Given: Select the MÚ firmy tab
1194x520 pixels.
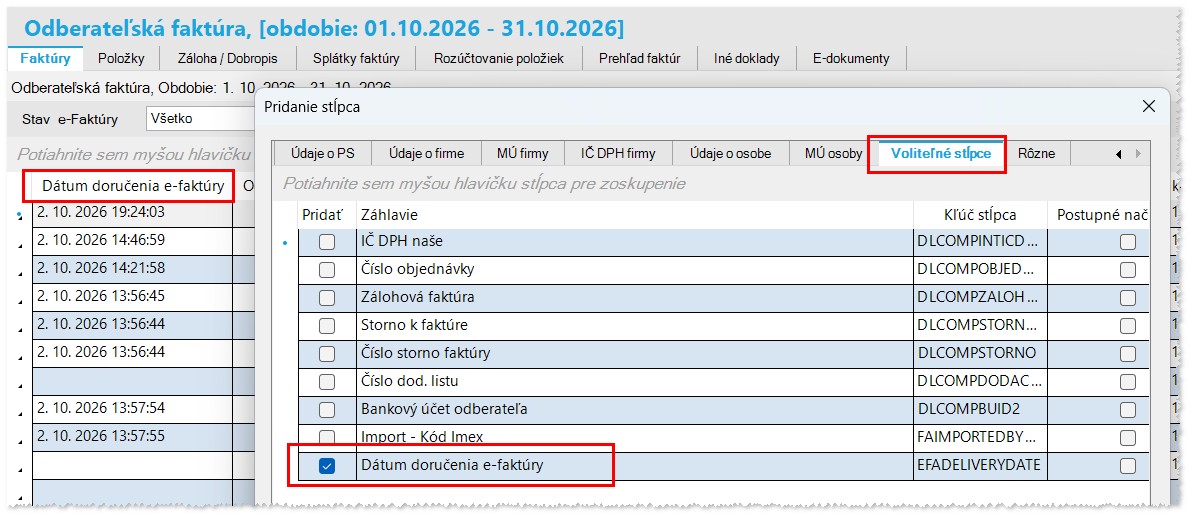Looking at the screenshot, I should [x=522, y=154].
